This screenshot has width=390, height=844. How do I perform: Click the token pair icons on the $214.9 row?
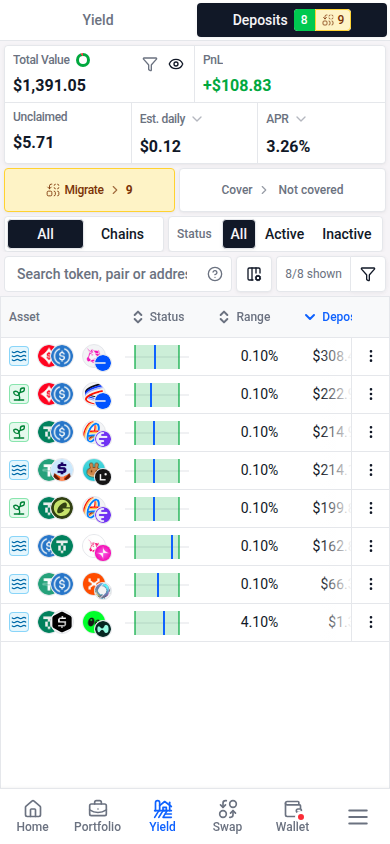click(x=55, y=432)
